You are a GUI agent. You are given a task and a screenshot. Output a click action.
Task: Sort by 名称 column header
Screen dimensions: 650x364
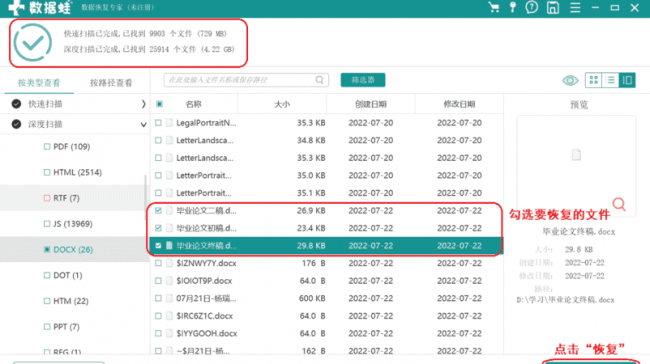(x=194, y=104)
